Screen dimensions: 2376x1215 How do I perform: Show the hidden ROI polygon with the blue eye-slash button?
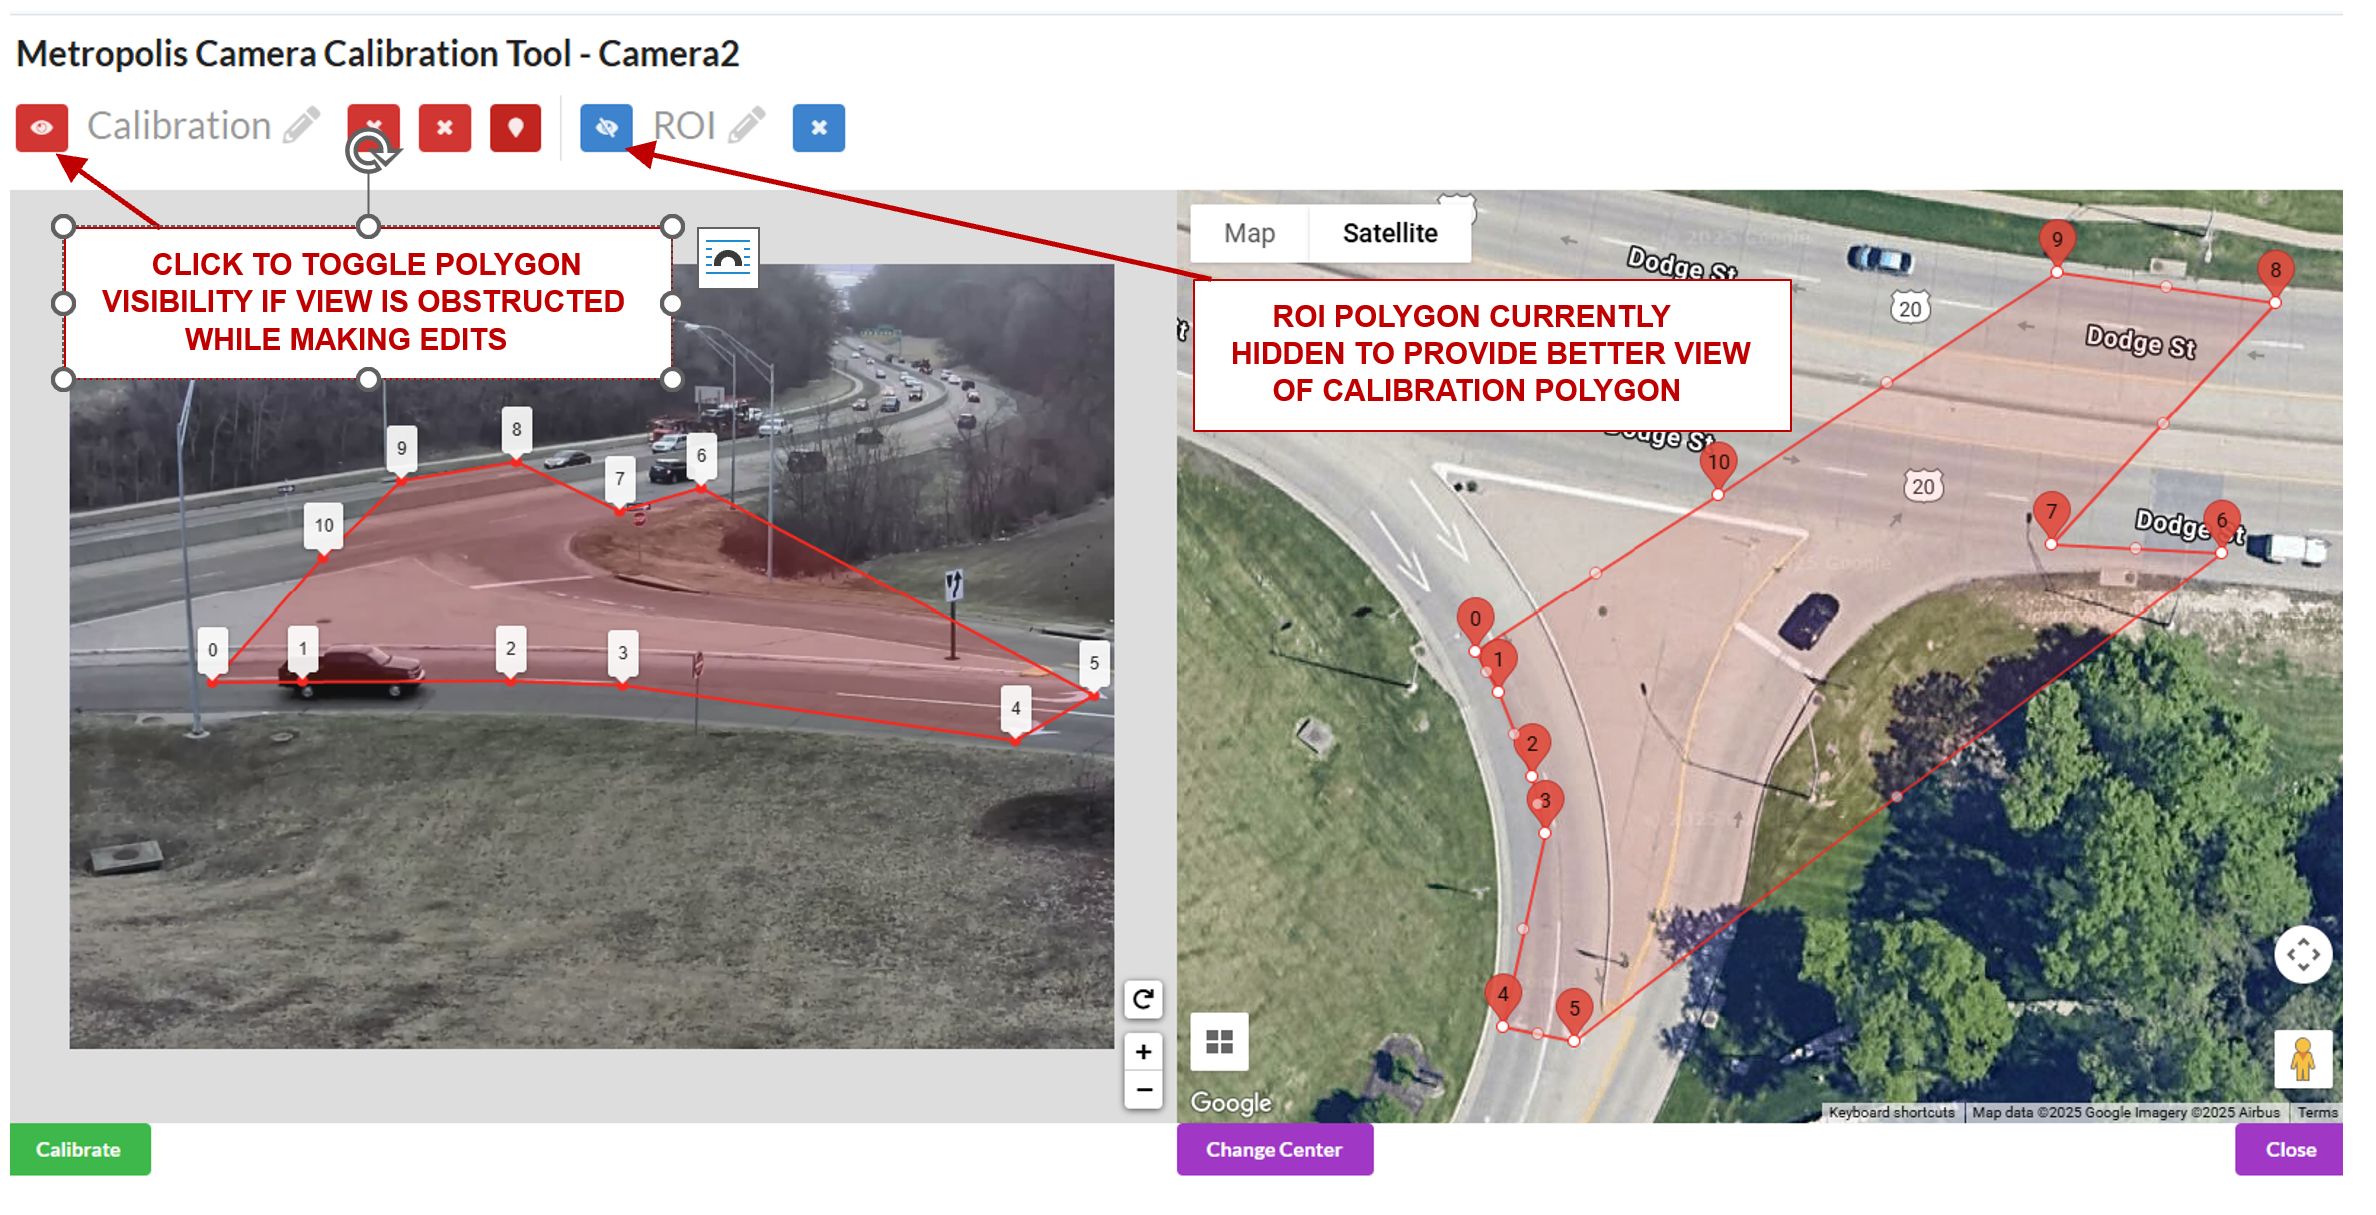(x=606, y=128)
